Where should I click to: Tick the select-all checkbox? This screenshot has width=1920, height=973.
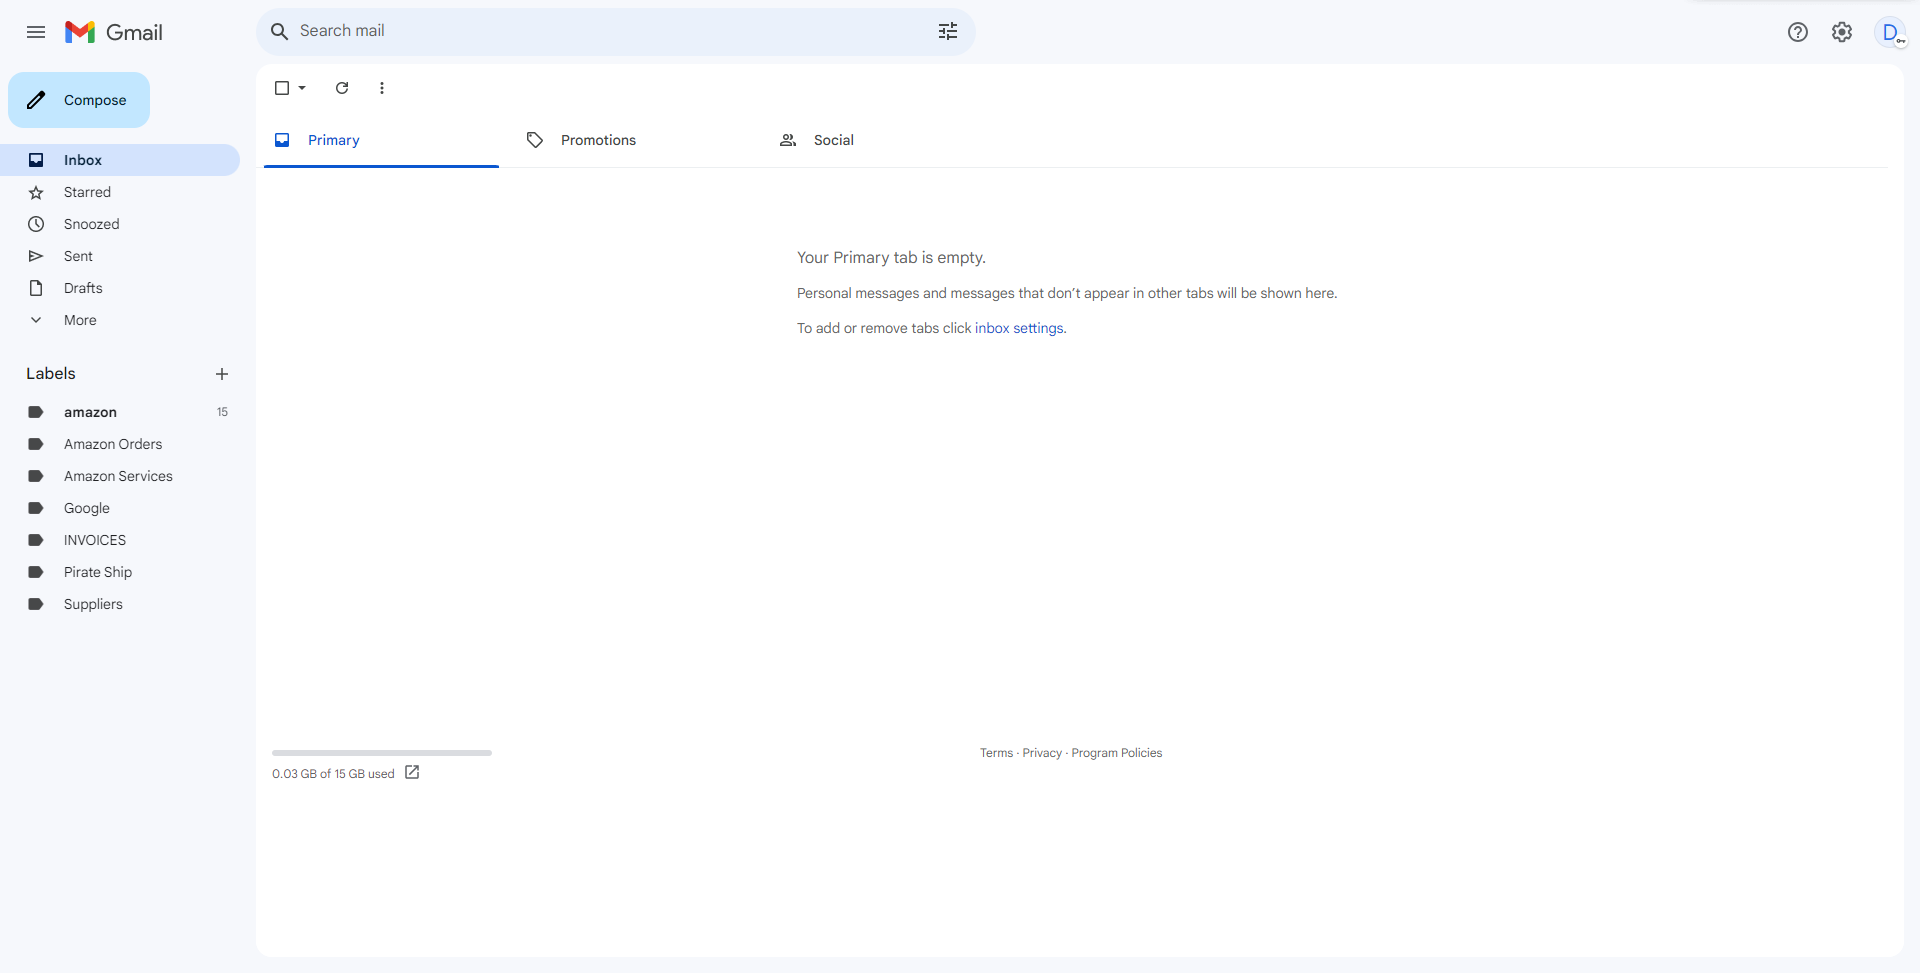point(282,88)
